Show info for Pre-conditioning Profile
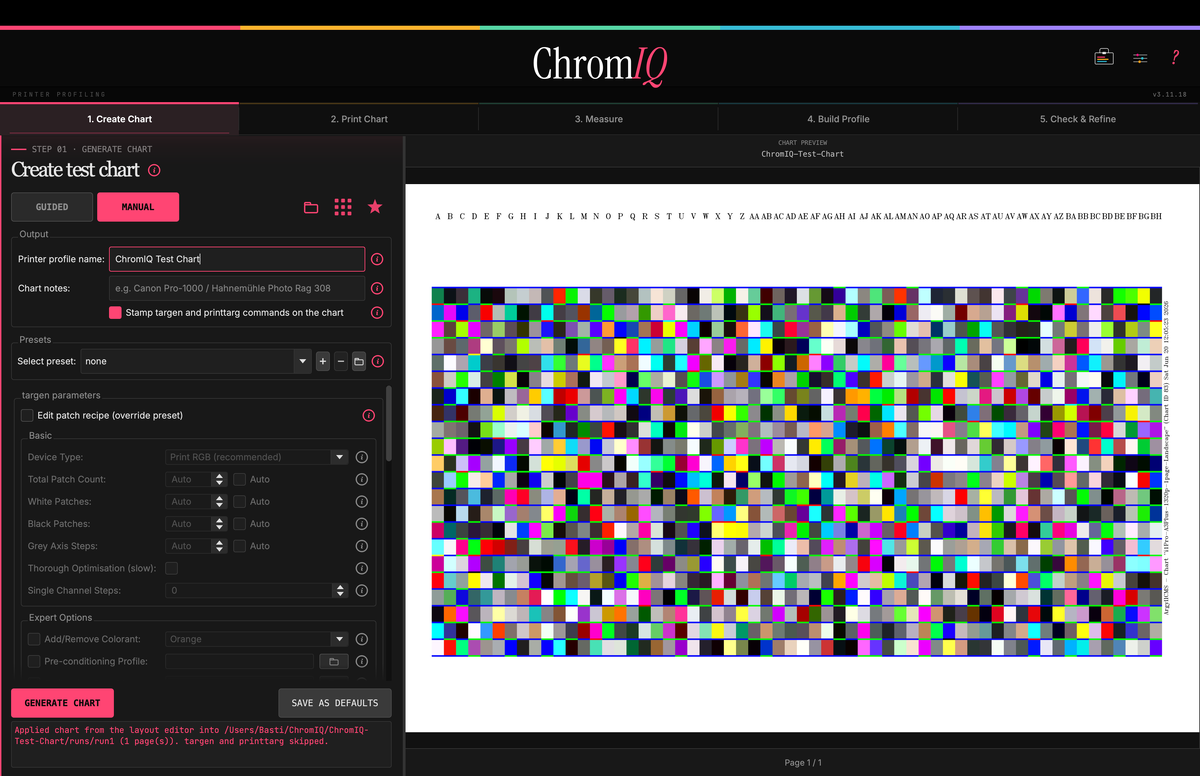Image resolution: width=1200 pixels, height=776 pixels. pyautogui.click(x=362, y=661)
